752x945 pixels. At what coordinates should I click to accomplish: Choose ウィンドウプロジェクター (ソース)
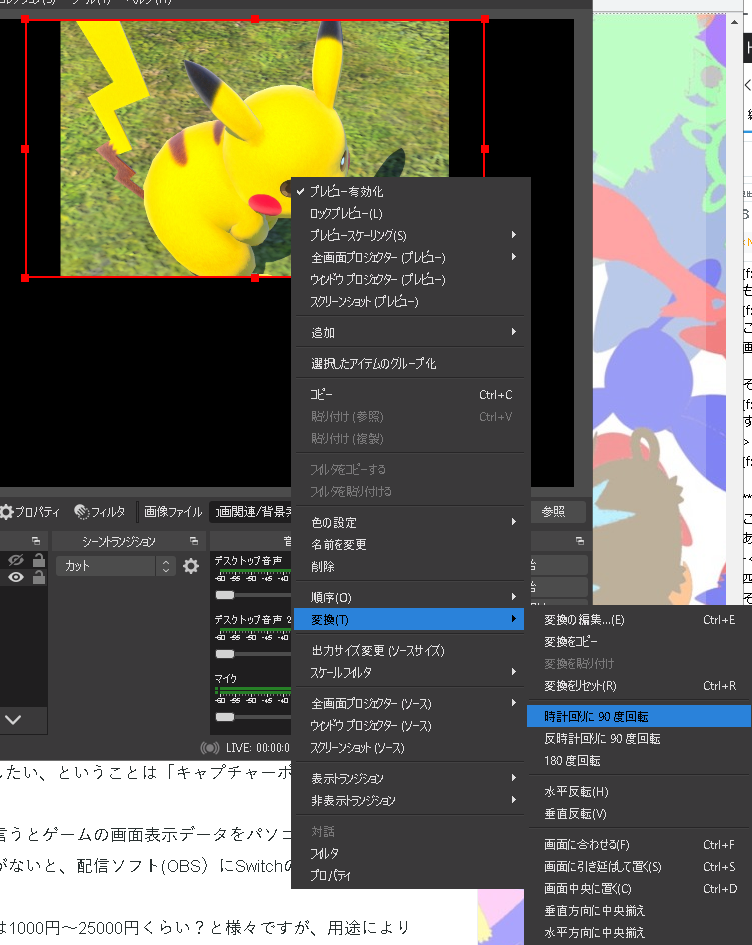coord(409,726)
